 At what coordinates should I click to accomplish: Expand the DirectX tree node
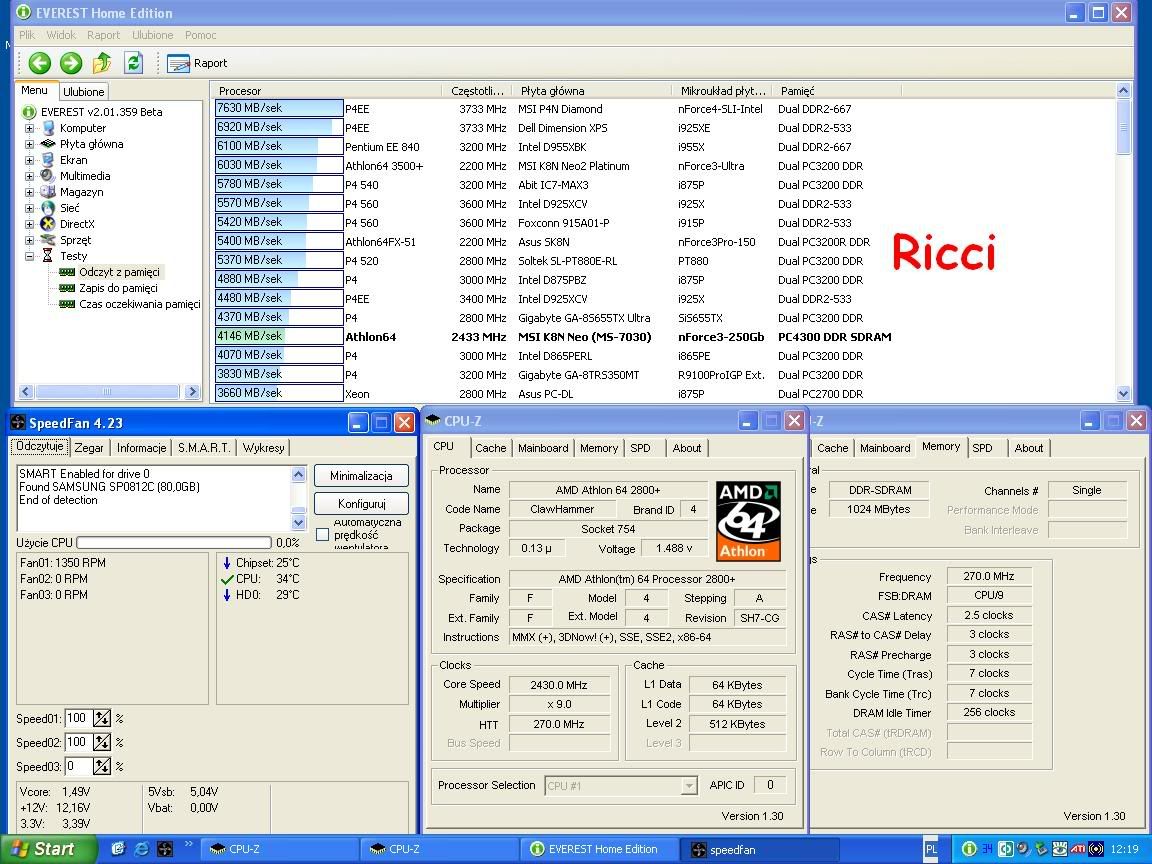click(x=29, y=225)
